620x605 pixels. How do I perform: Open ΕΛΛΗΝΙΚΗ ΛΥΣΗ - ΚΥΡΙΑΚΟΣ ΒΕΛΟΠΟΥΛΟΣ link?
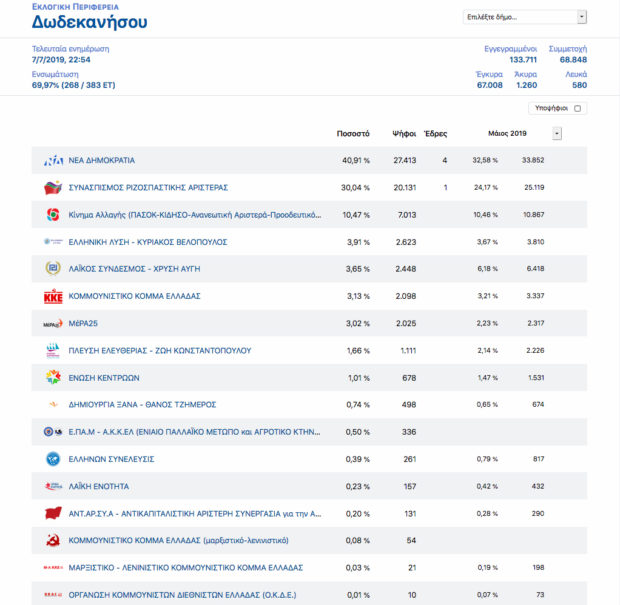[x=148, y=242]
